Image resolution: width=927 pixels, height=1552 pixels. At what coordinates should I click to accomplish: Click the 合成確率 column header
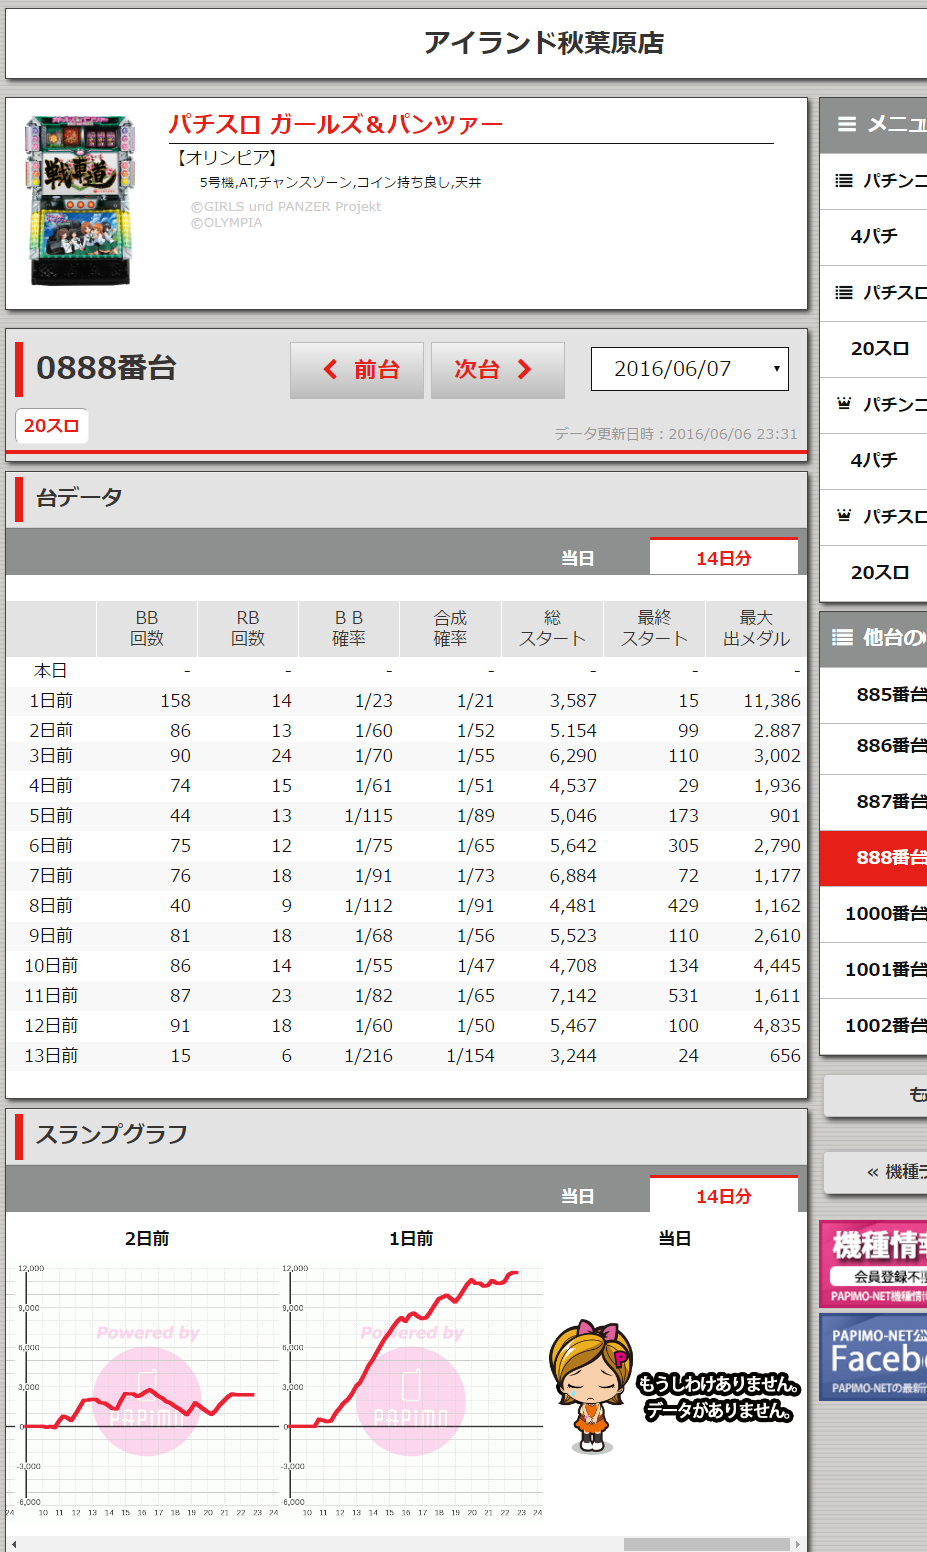[x=450, y=628]
